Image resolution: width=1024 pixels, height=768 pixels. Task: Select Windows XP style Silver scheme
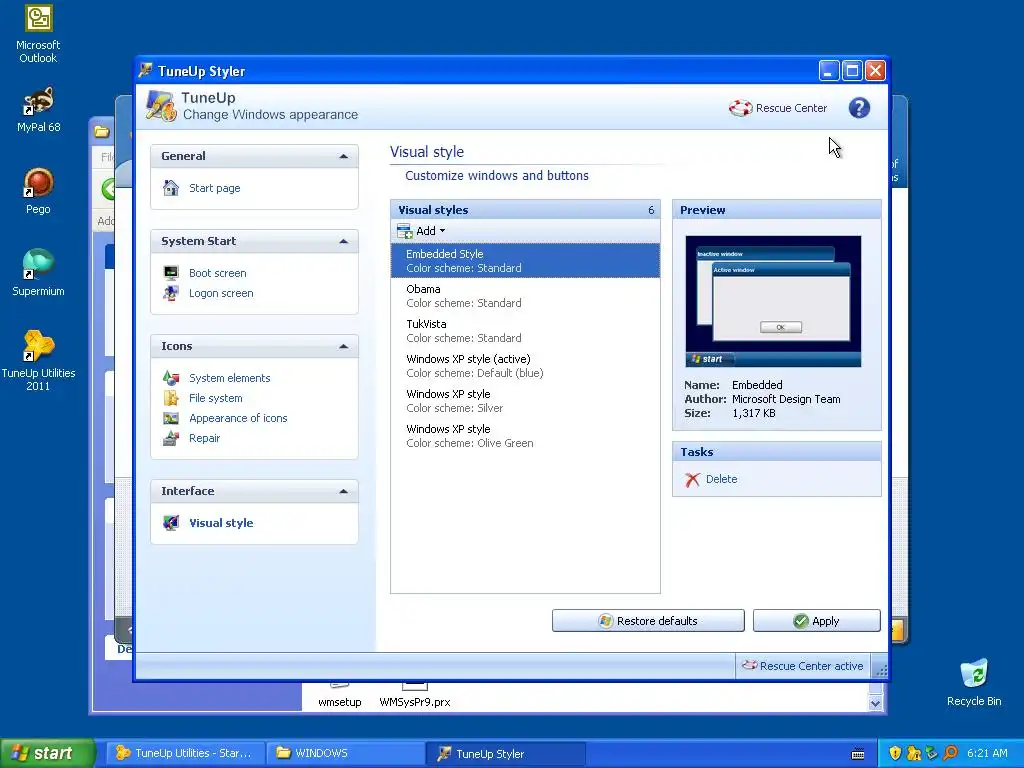tap(525, 401)
